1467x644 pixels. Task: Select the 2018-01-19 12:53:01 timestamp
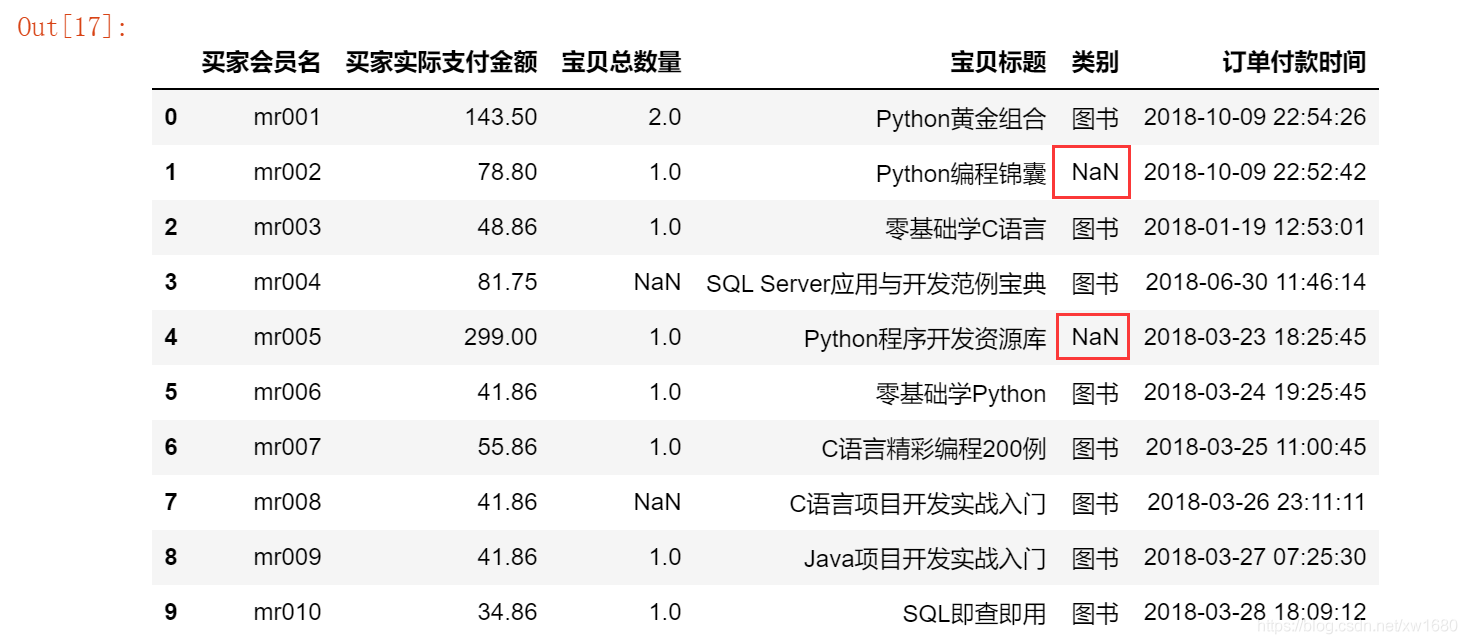(x=1255, y=227)
